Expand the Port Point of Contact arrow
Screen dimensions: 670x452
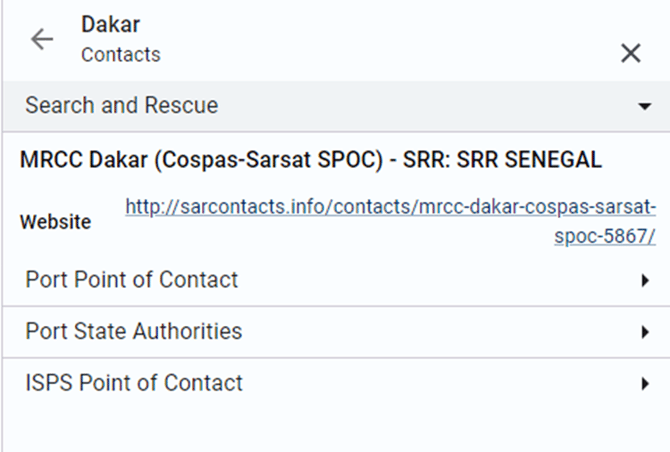[645, 281]
